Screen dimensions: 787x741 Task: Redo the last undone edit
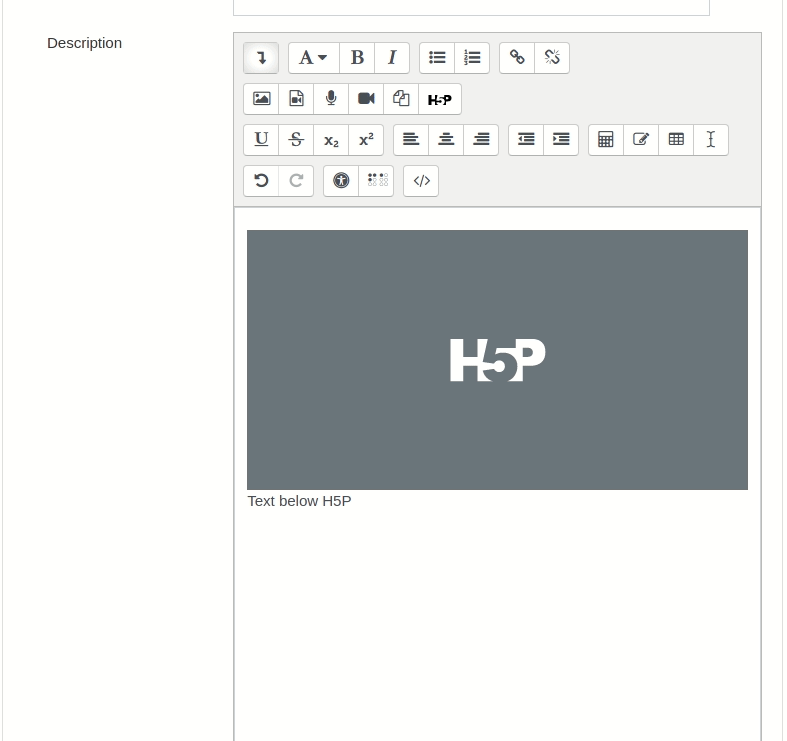pos(296,181)
